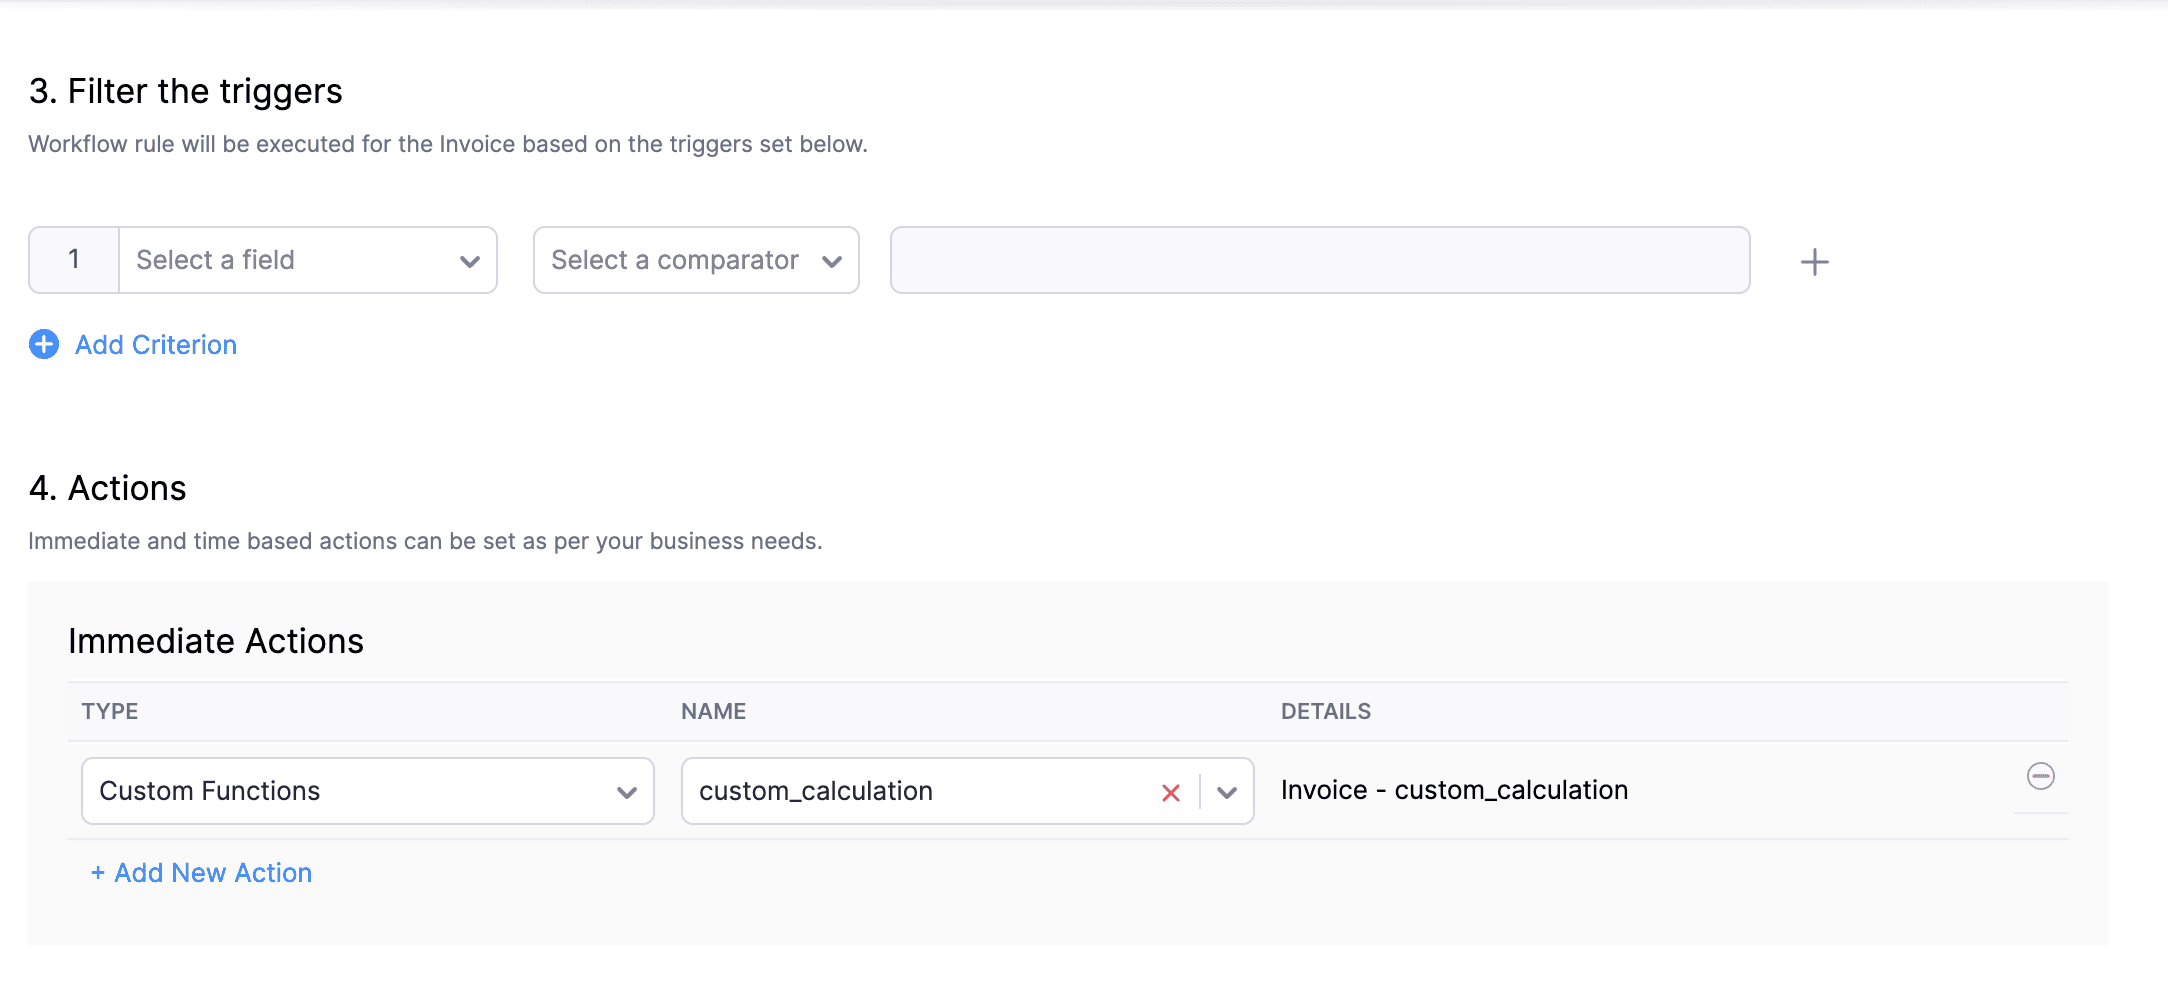Click the TYPE column header
2168x984 pixels.
click(x=110, y=711)
